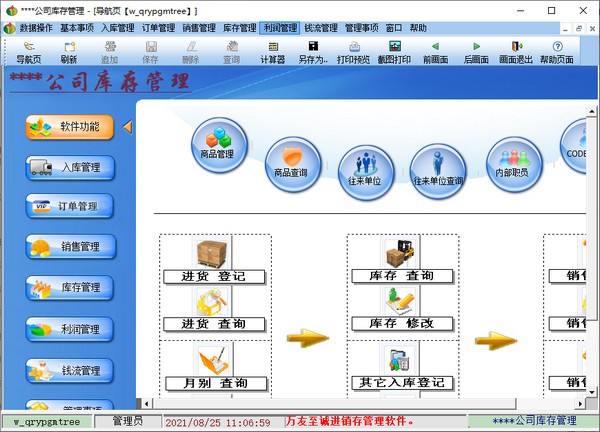Click the 导航页 toolbar icon
Viewport: 600px width, 432px height.
[28, 51]
